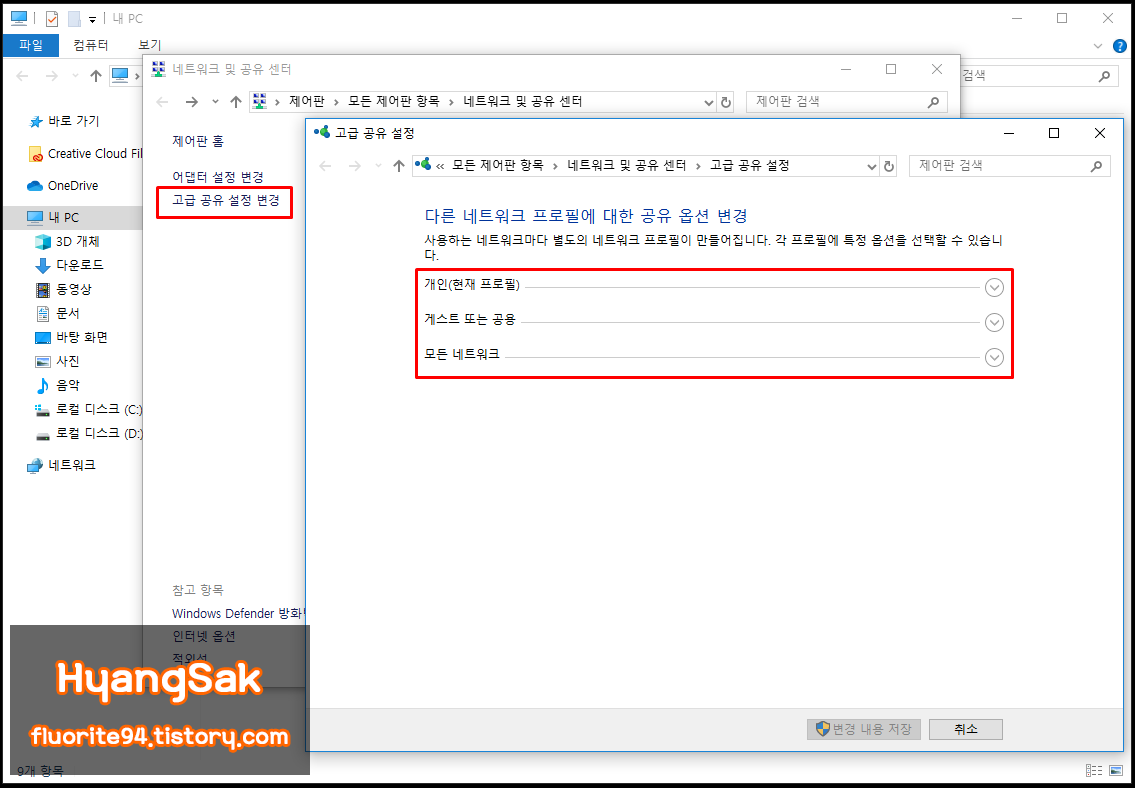Image resolution: width=1135 pixels, height=788 pixels.
Task: Click properties checkmark icon in quick access toolbar
Action: (51, 18)
